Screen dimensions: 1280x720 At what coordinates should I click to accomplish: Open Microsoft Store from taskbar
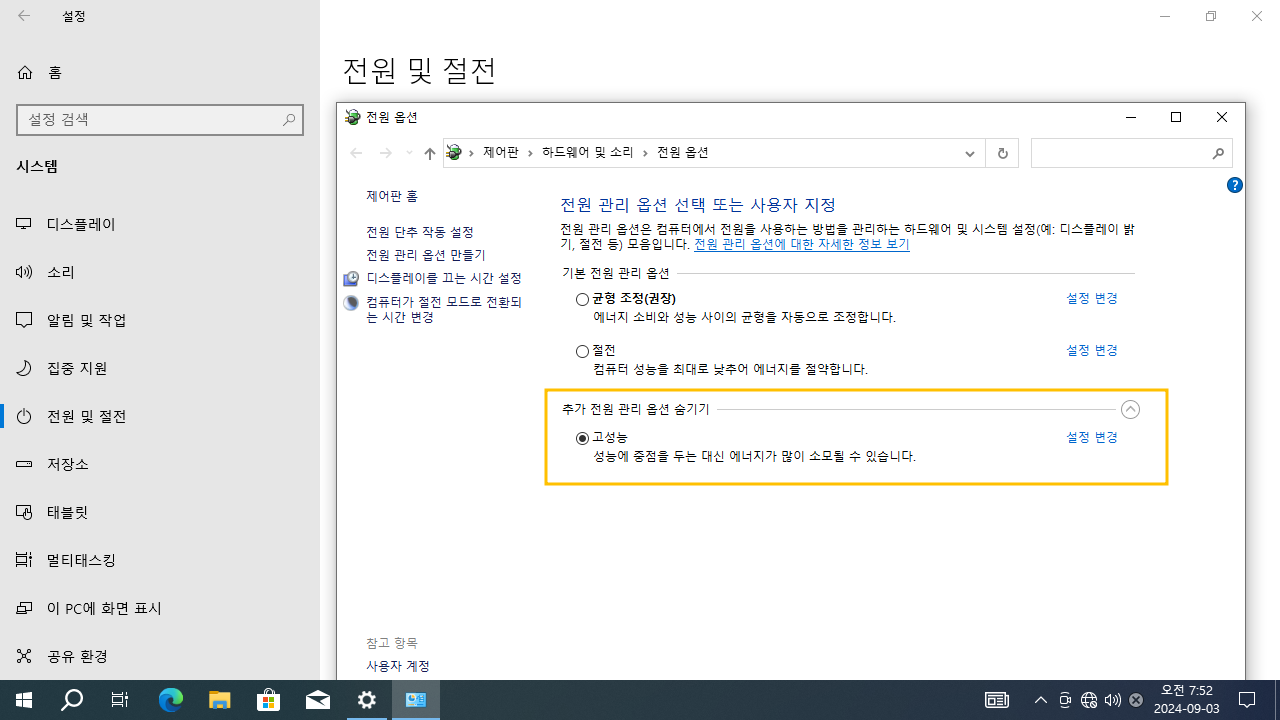(269, 700)
